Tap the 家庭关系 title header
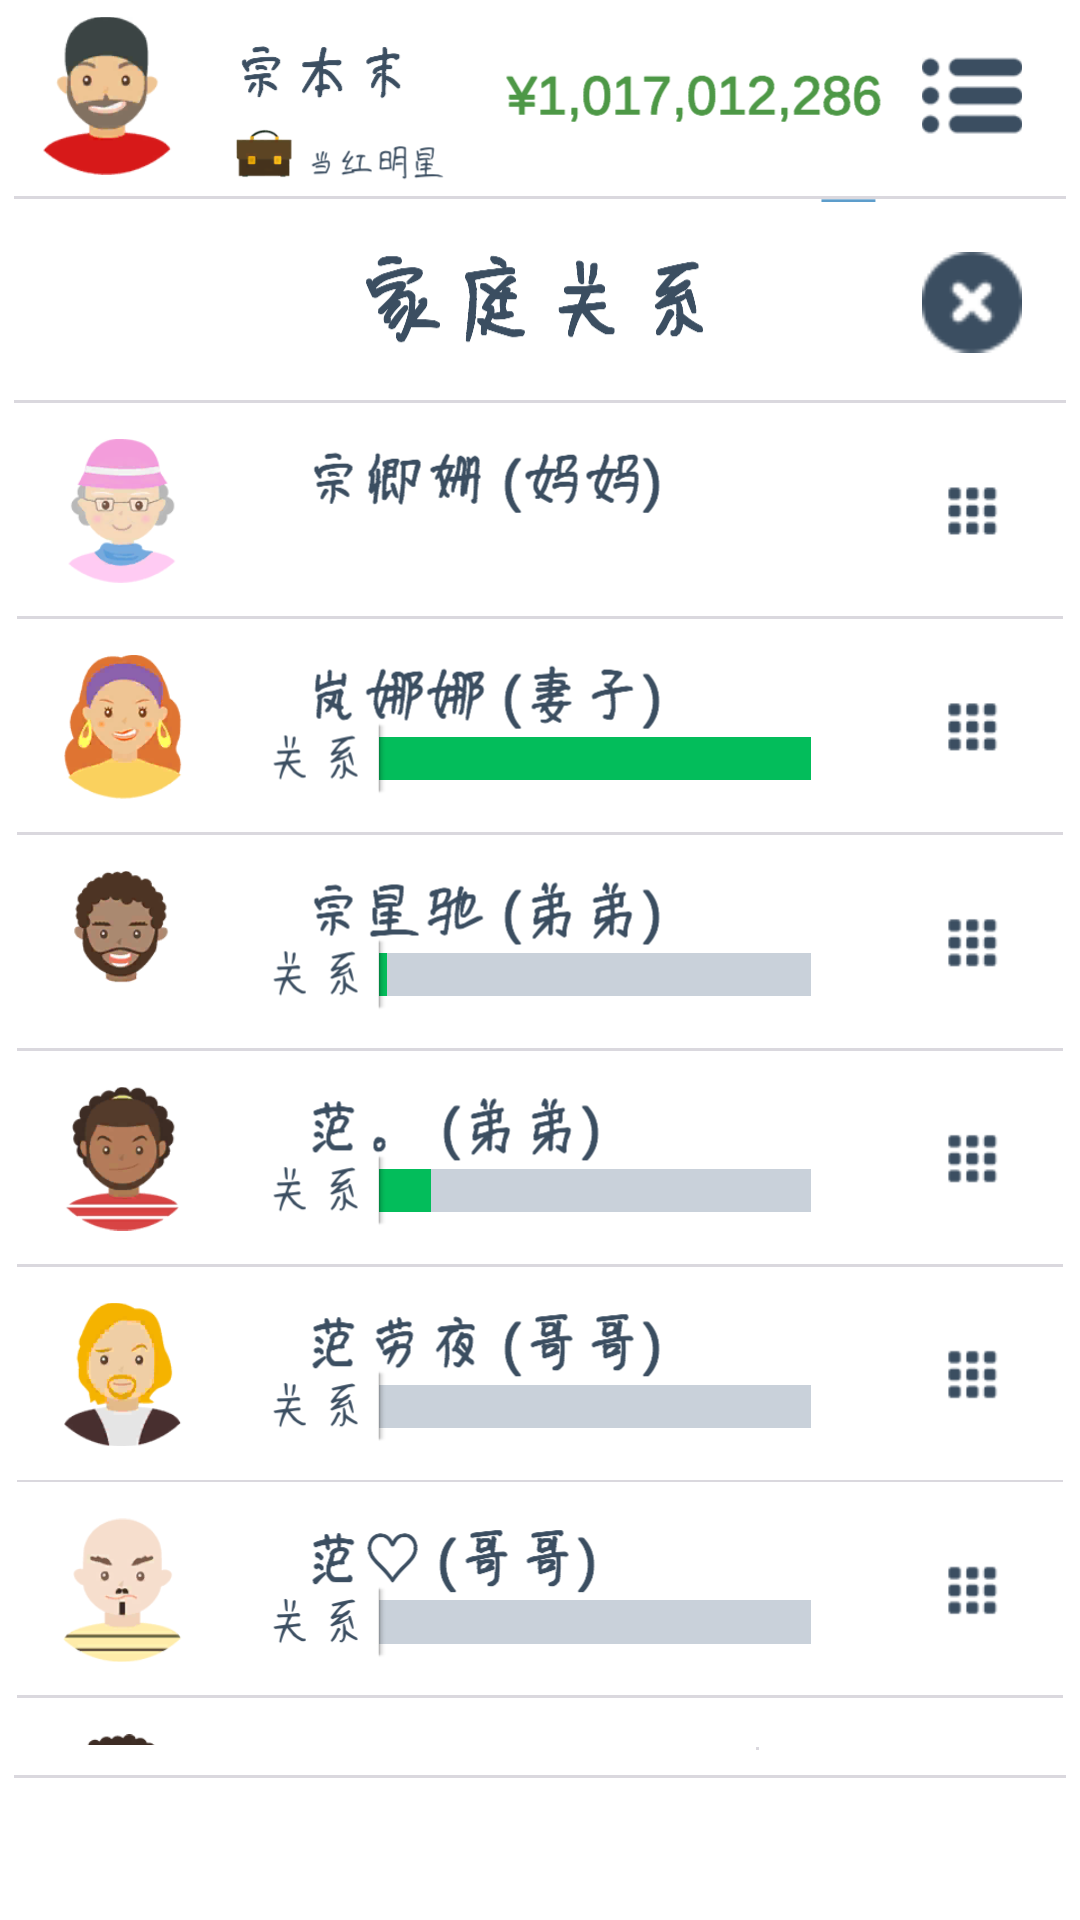The width and height of the screenshot is (1080, 1920). point(536,300)
